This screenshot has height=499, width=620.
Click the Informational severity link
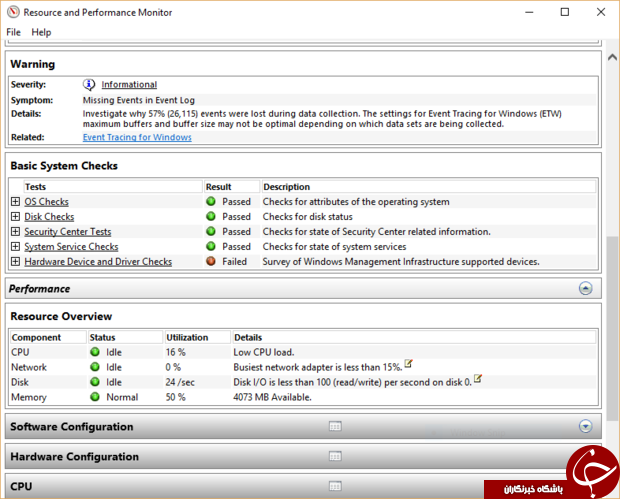(129, 85)
